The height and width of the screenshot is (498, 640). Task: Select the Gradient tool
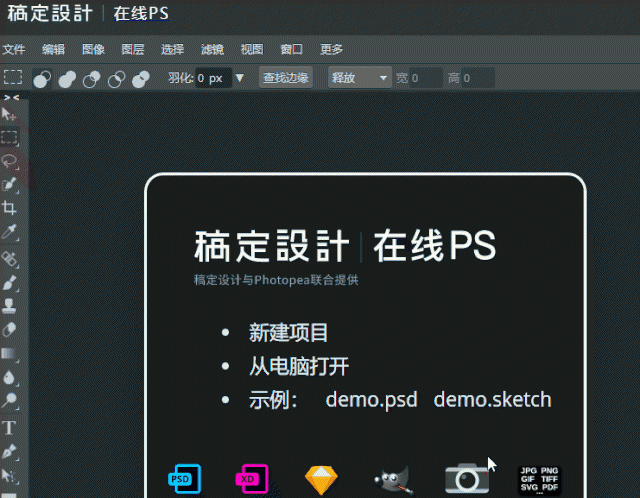[9, 353]
